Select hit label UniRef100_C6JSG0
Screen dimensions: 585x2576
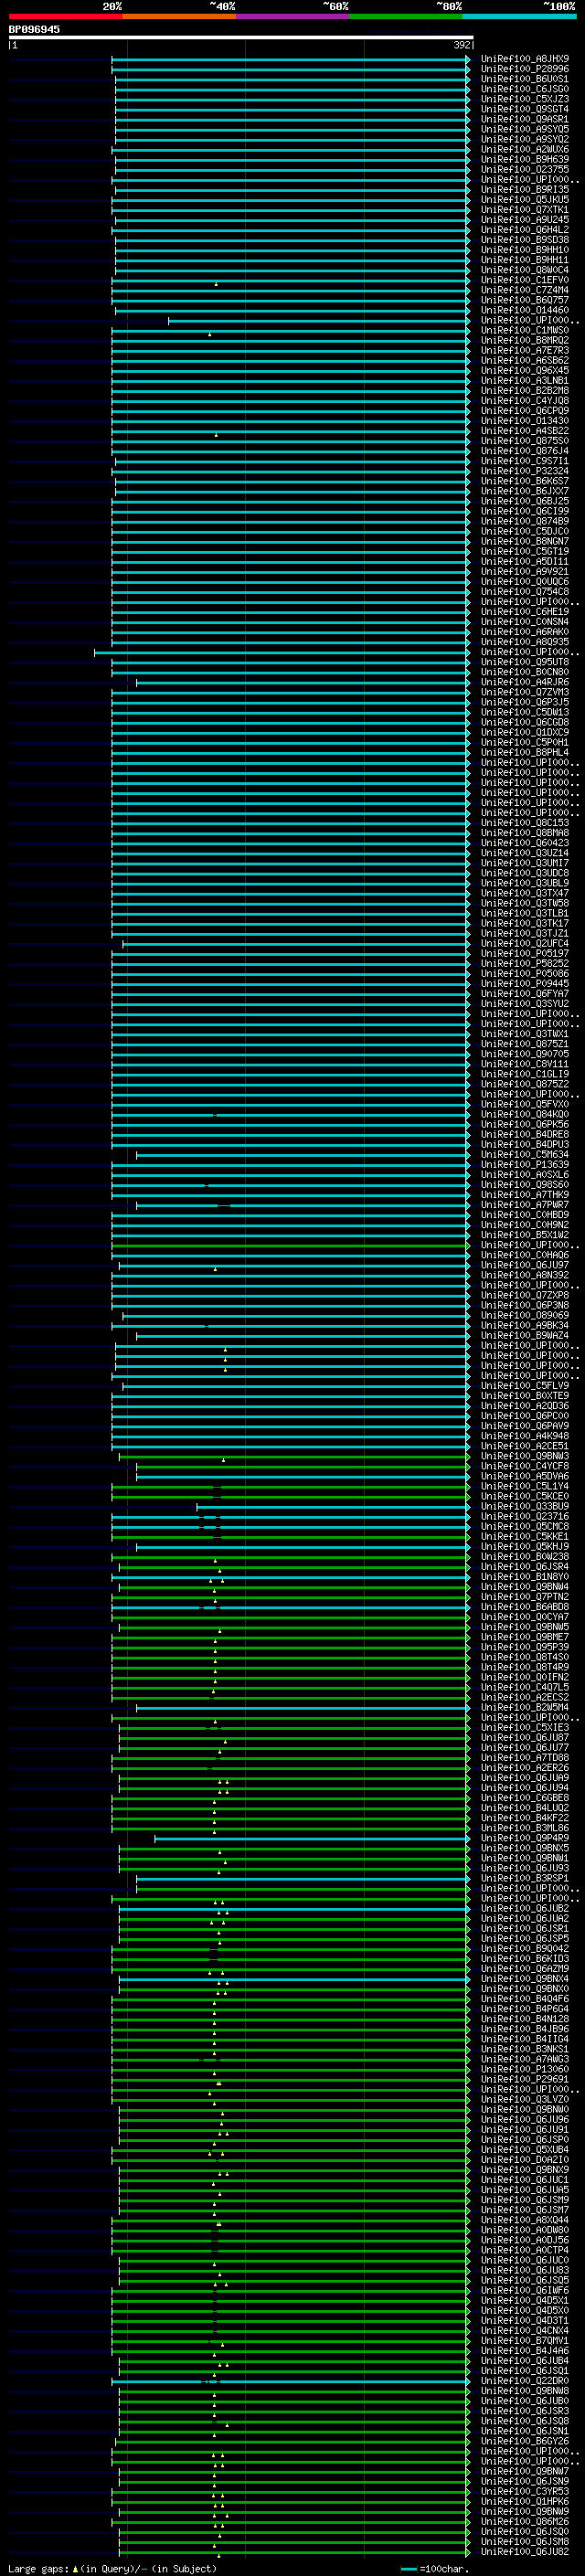pos(525,89)
